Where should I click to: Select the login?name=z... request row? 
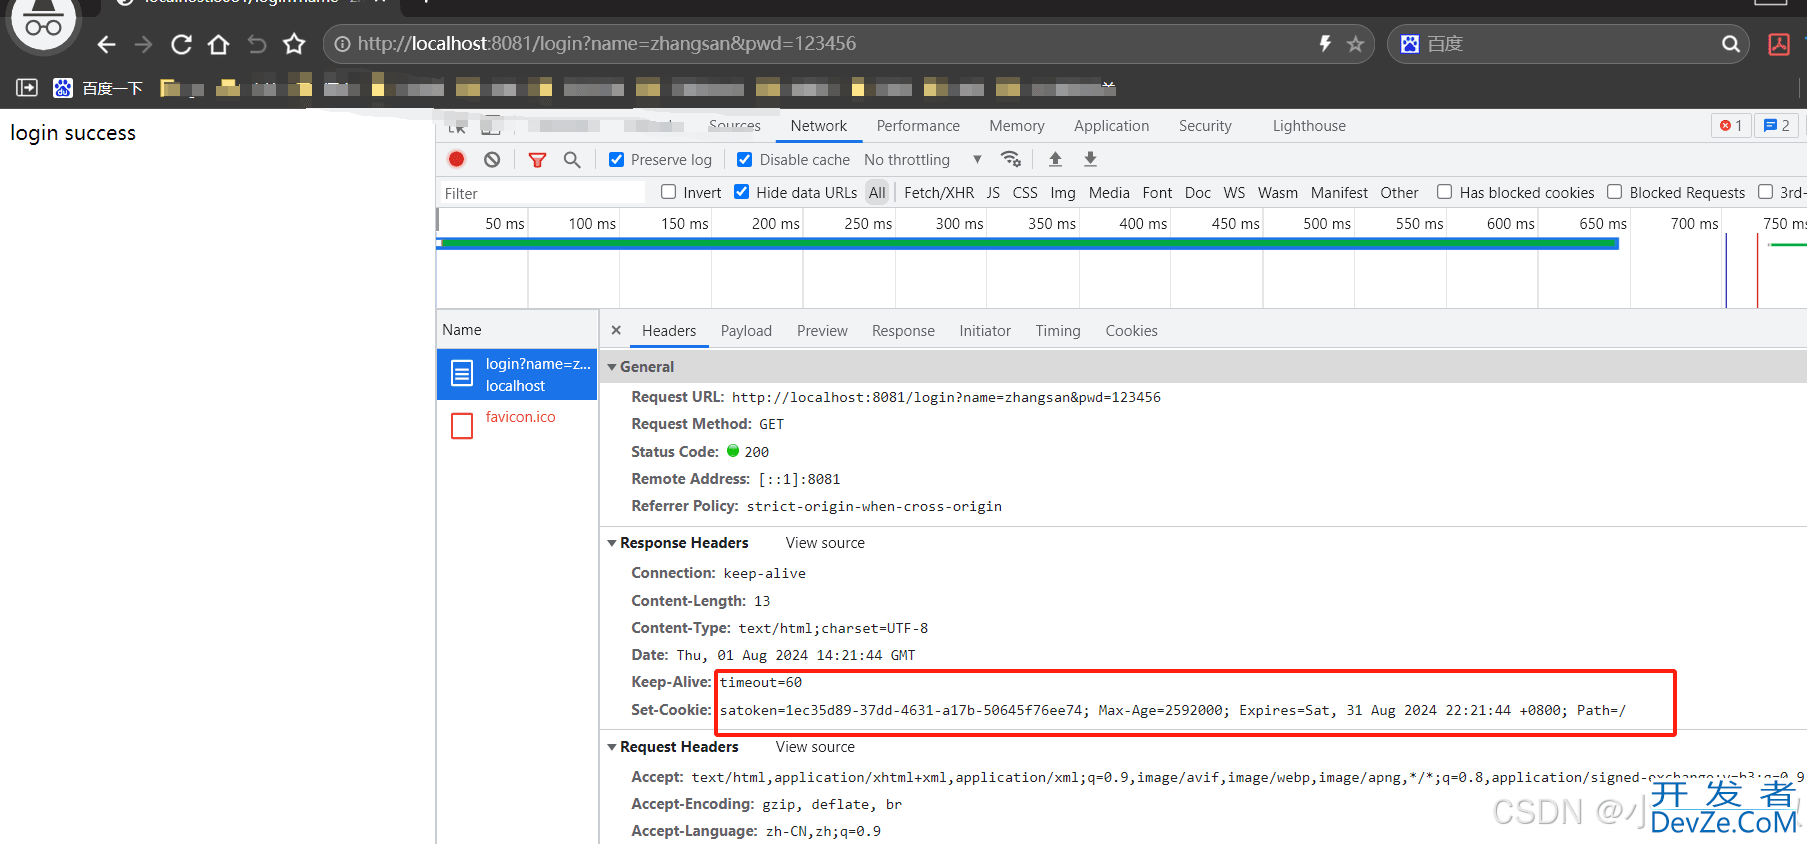tap(517, 374)
